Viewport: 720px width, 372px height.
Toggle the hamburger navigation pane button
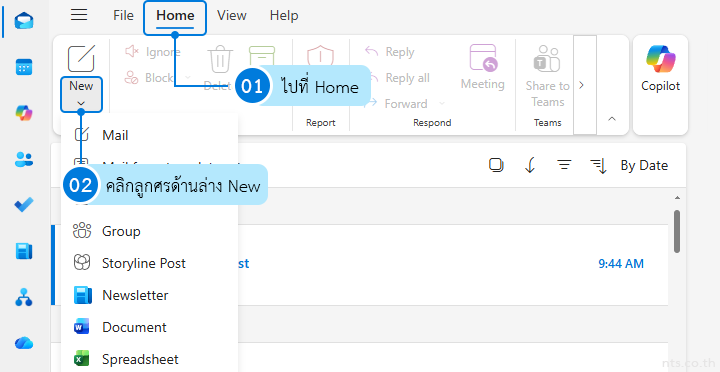click(79, 15)
